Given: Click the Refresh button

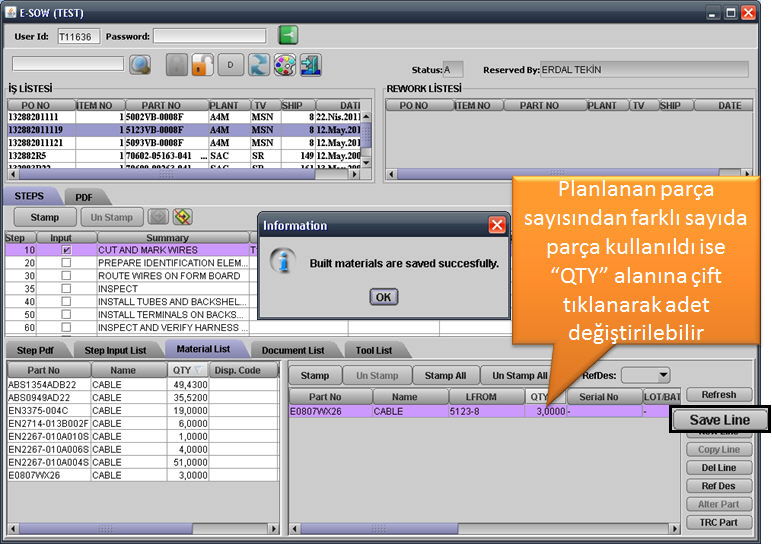Looking at the screenshot, I should 719,395.
